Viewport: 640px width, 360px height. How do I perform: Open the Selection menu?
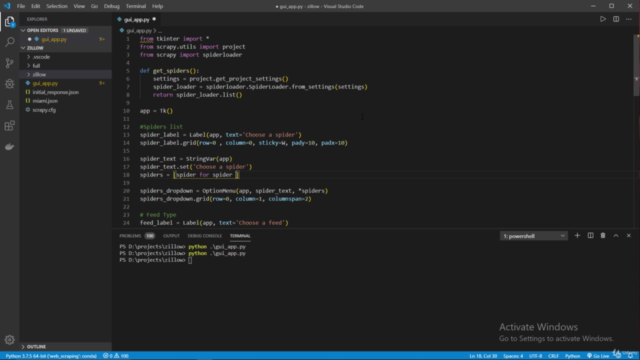click(x=57, y=6)
